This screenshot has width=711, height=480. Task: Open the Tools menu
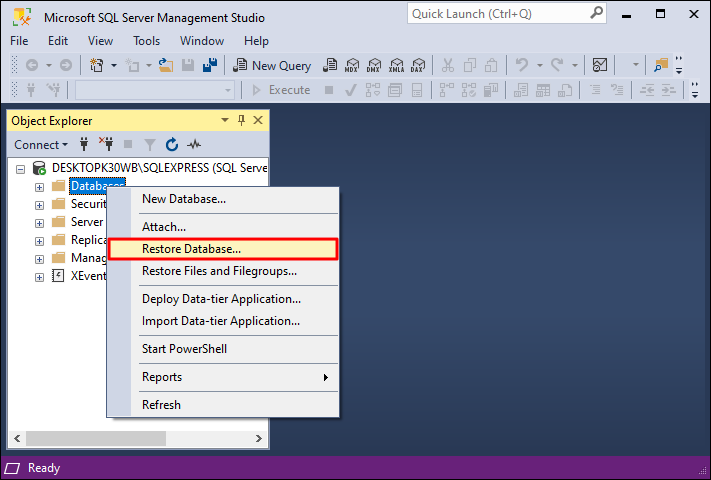click(x=146, y=41)
